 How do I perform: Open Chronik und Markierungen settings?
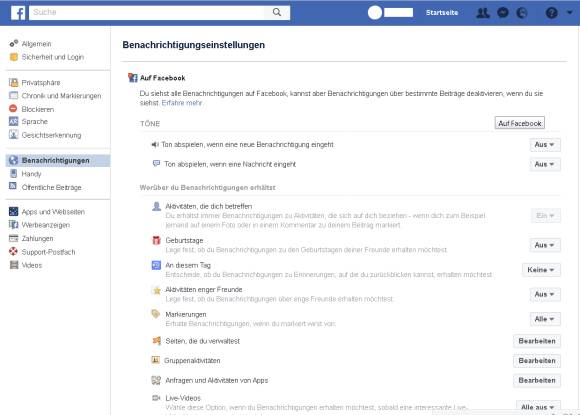[61, 96]
